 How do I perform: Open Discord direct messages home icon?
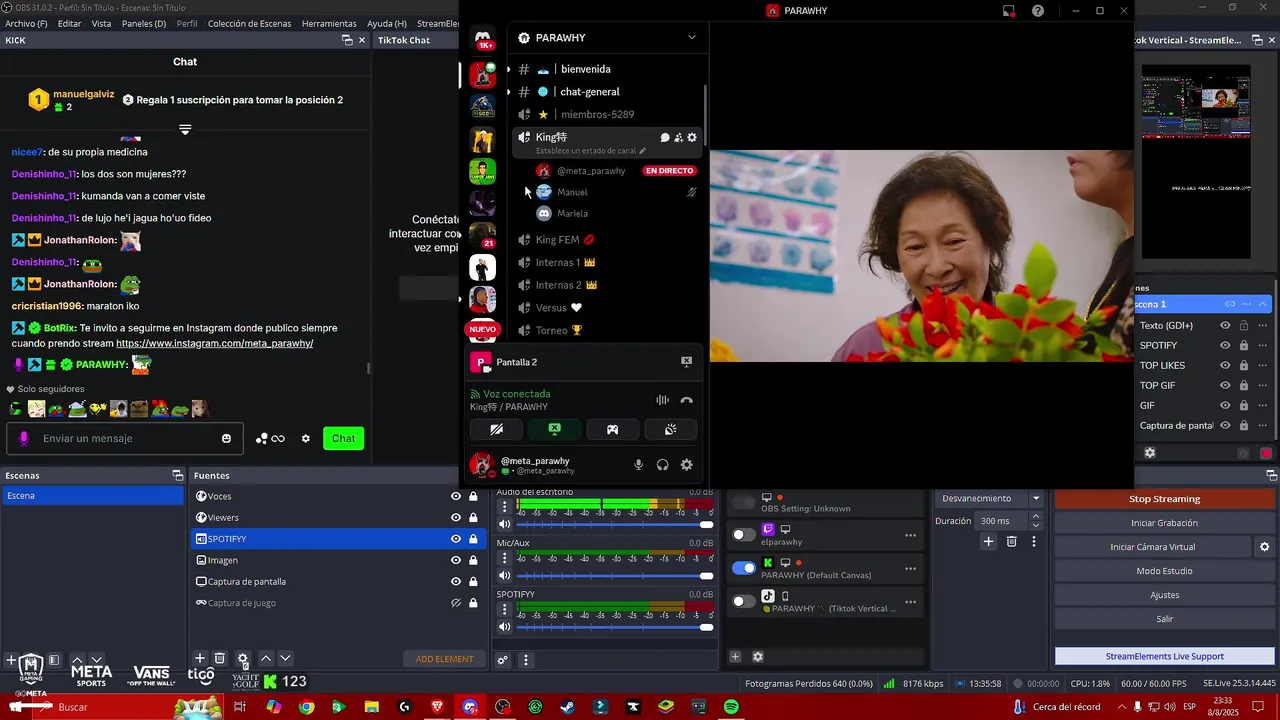pos(483,38)
